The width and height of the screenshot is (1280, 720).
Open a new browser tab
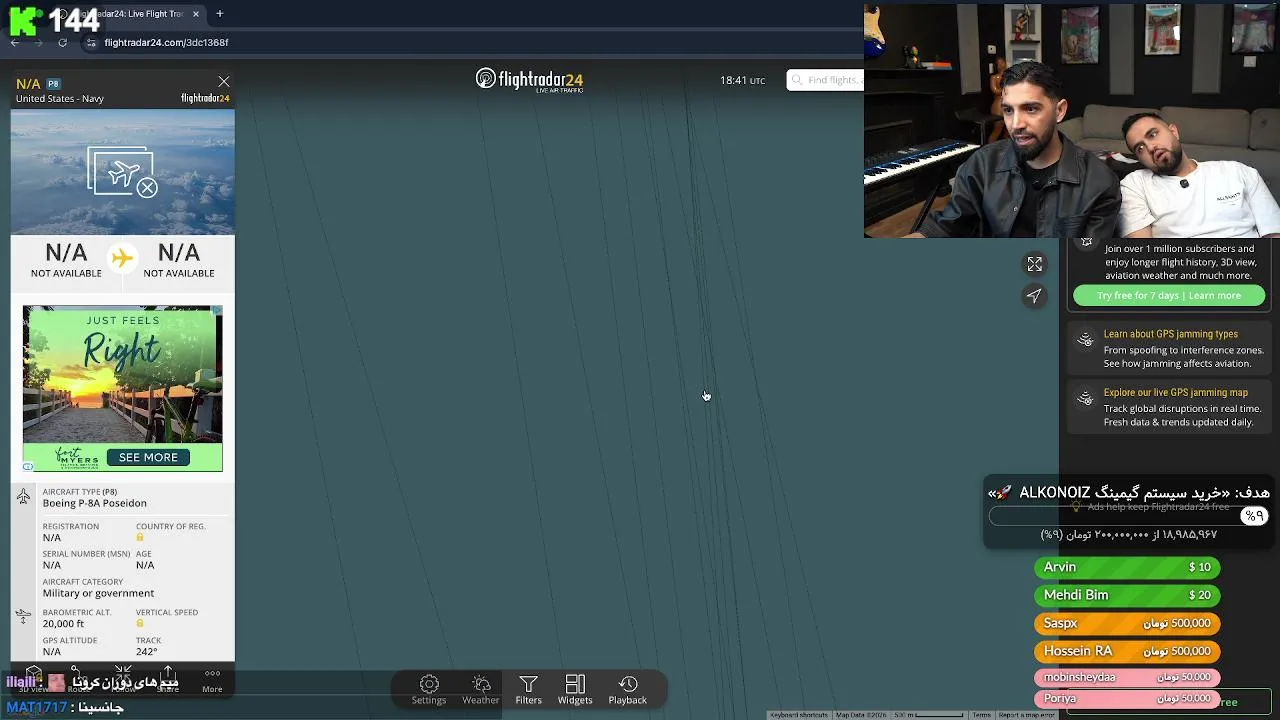coord(219,14)
